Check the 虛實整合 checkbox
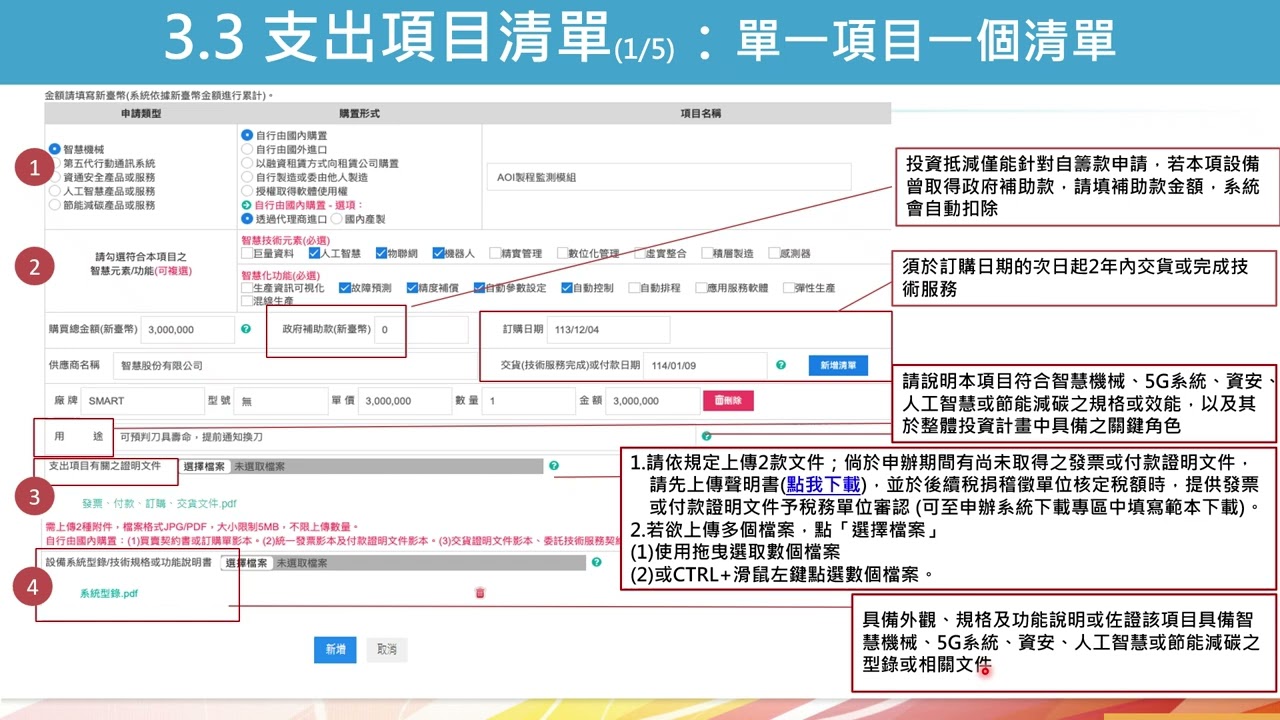1280x720 pixels. [639, 254]
